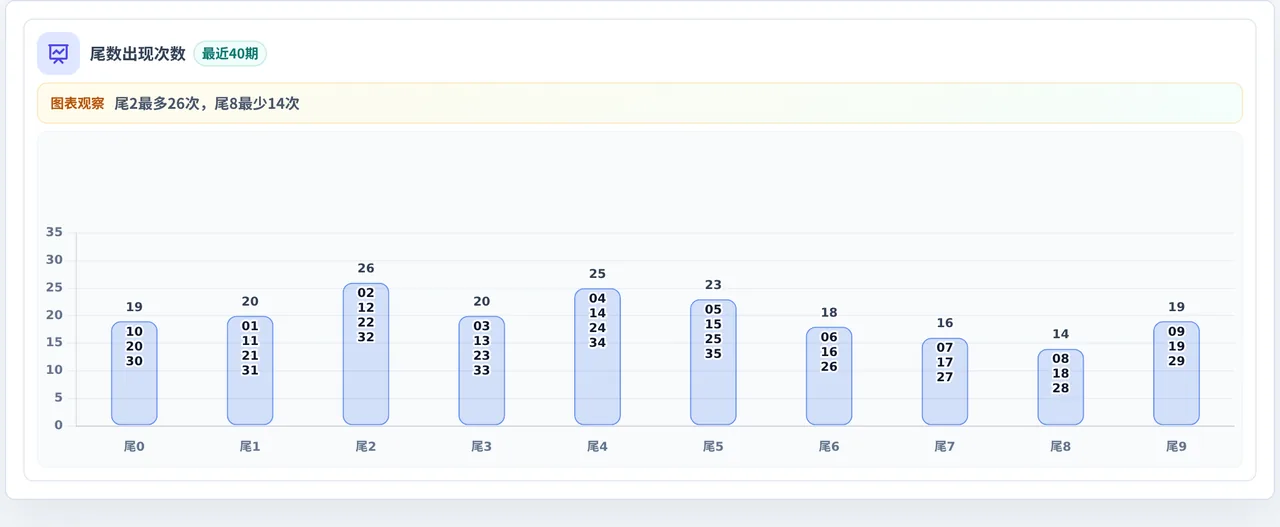Click the 尾2 x-axis label

366,447
